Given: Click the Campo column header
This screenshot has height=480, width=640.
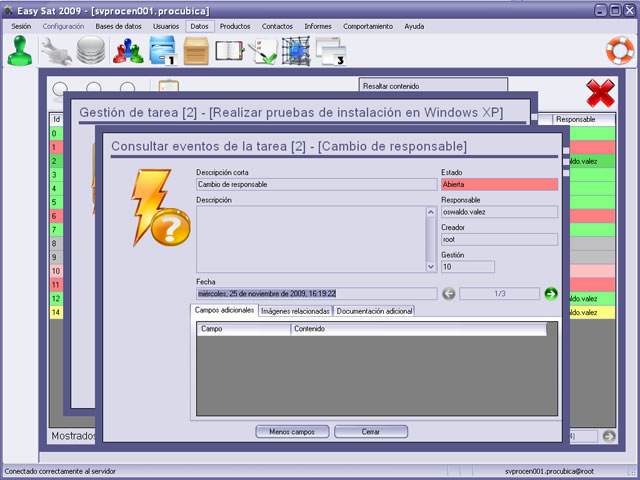Looking at the screenshot, I should click(244, 329).
